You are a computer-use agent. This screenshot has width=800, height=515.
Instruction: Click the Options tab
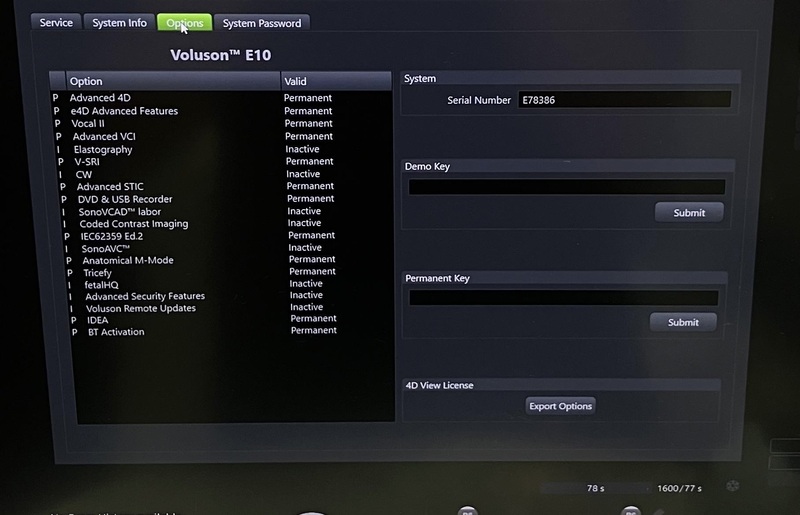click(x=185, y=23)
